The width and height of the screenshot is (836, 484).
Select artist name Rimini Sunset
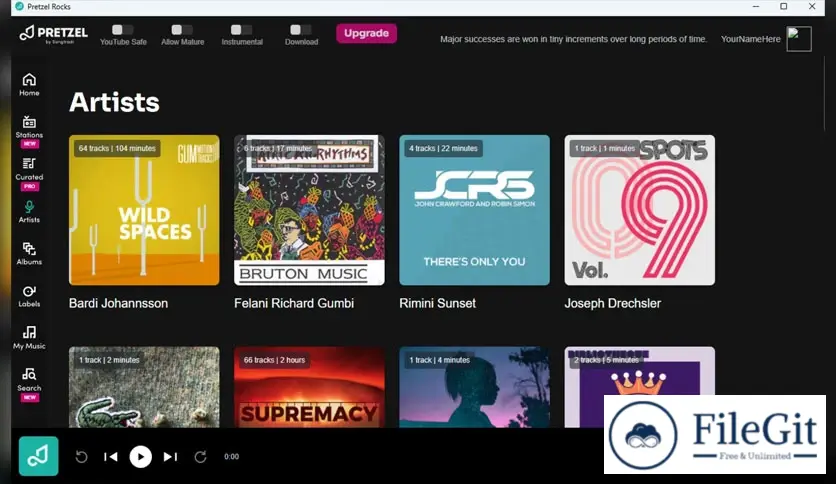tap(438, 303)
